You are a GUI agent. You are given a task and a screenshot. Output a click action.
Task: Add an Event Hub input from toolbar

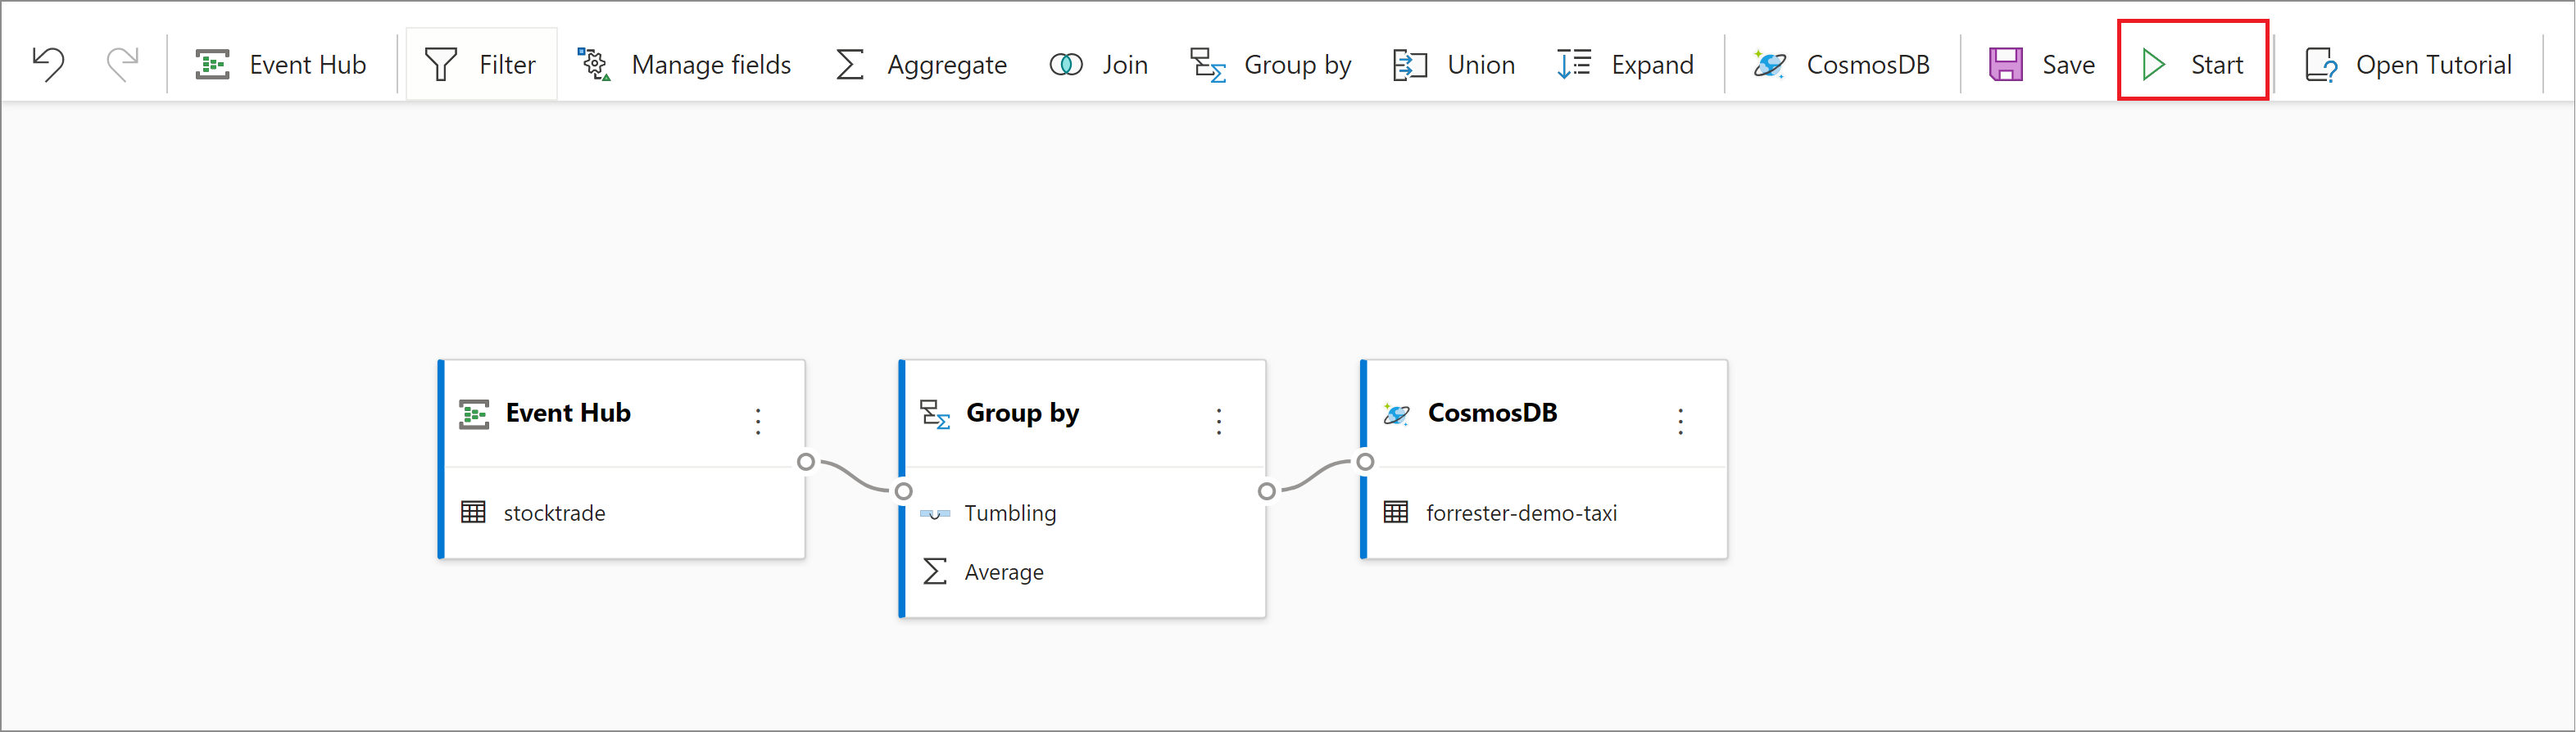(x=281, y=65)
